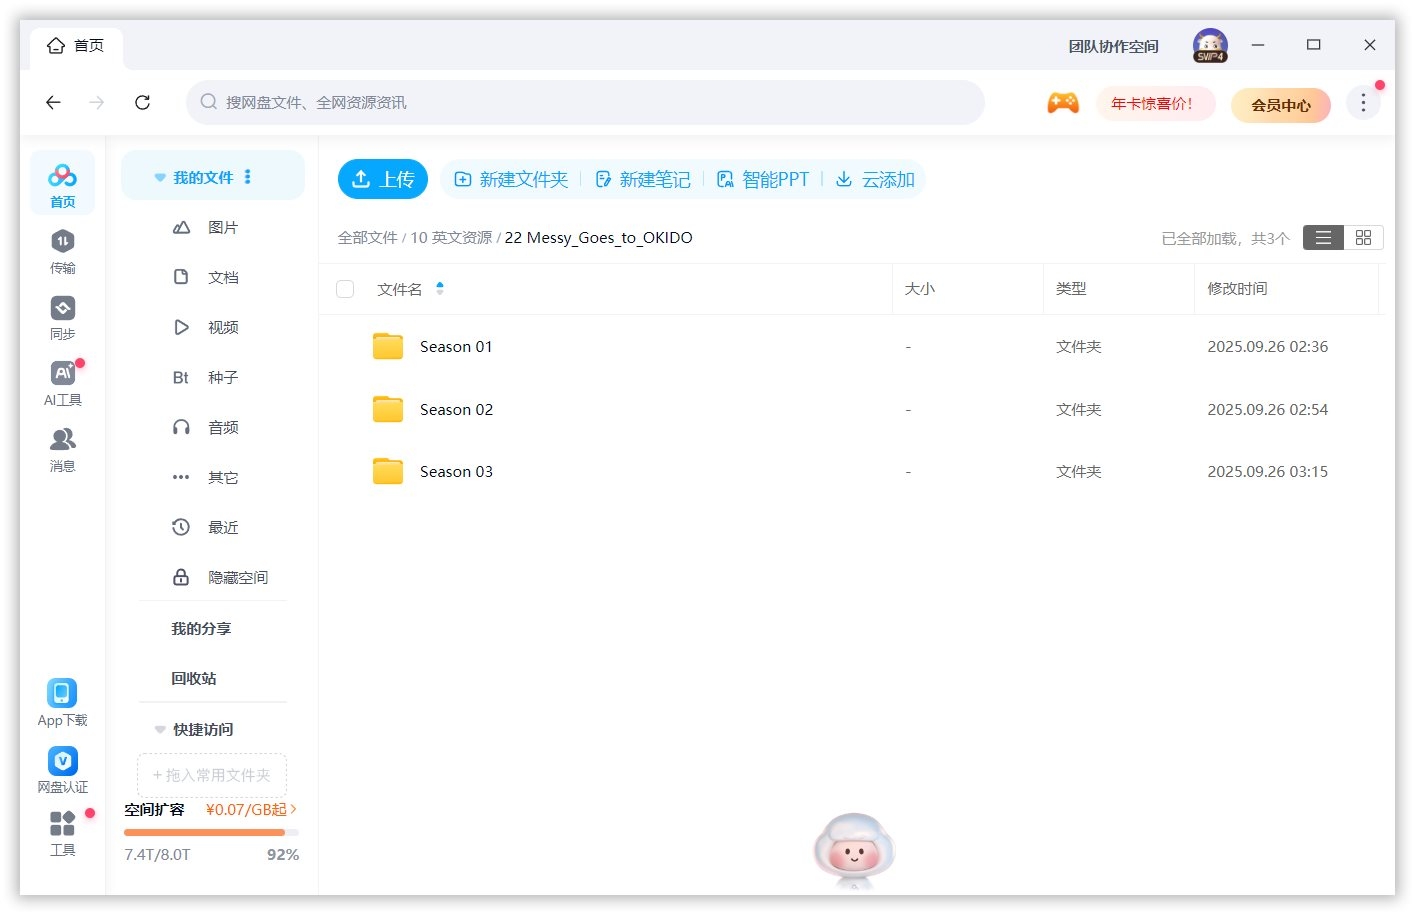Tick the select-all checkbox in header

(x=345, y=289)
